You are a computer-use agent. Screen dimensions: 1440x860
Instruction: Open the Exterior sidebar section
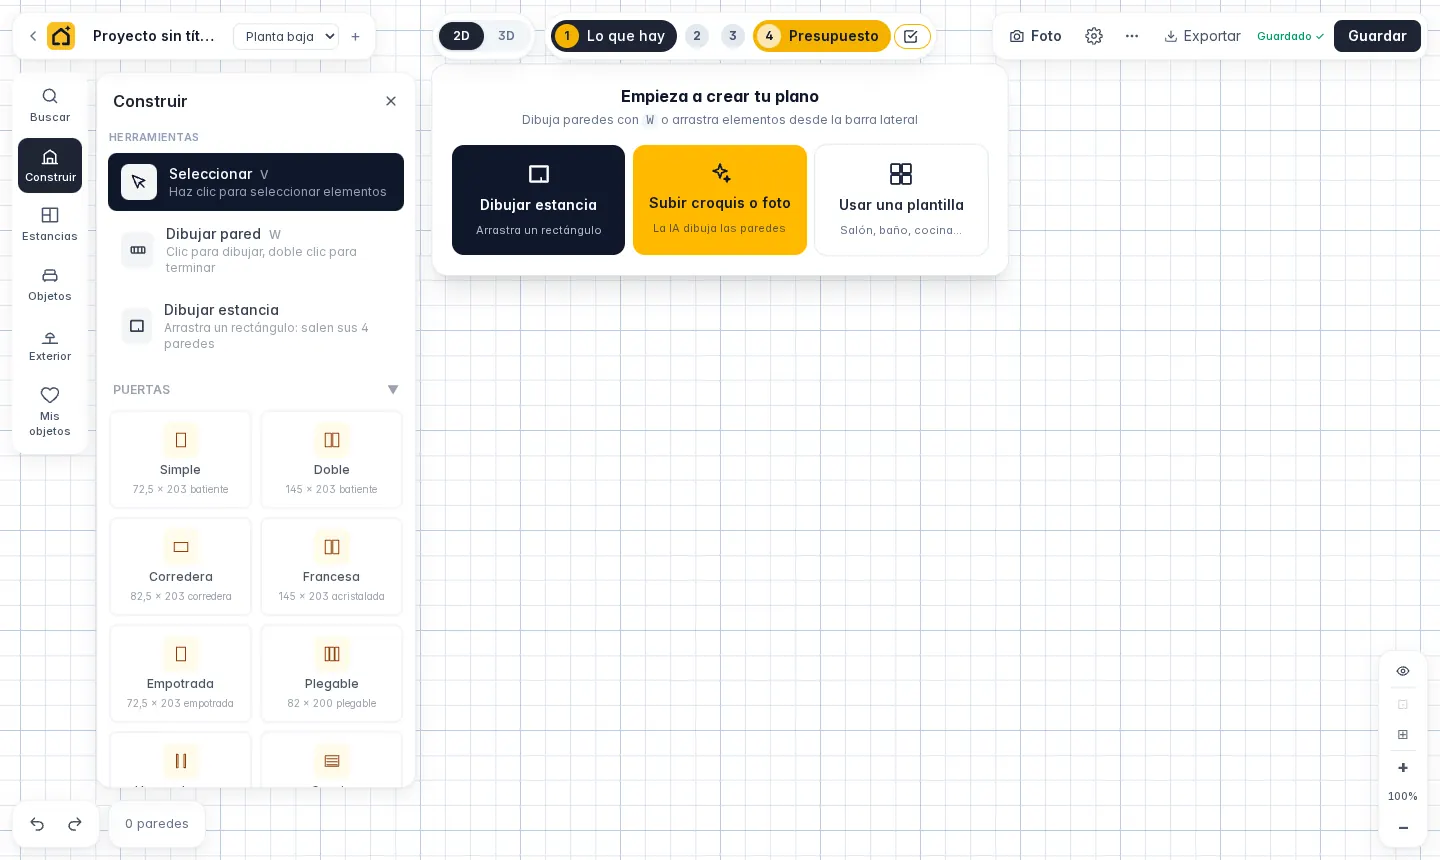50,344
